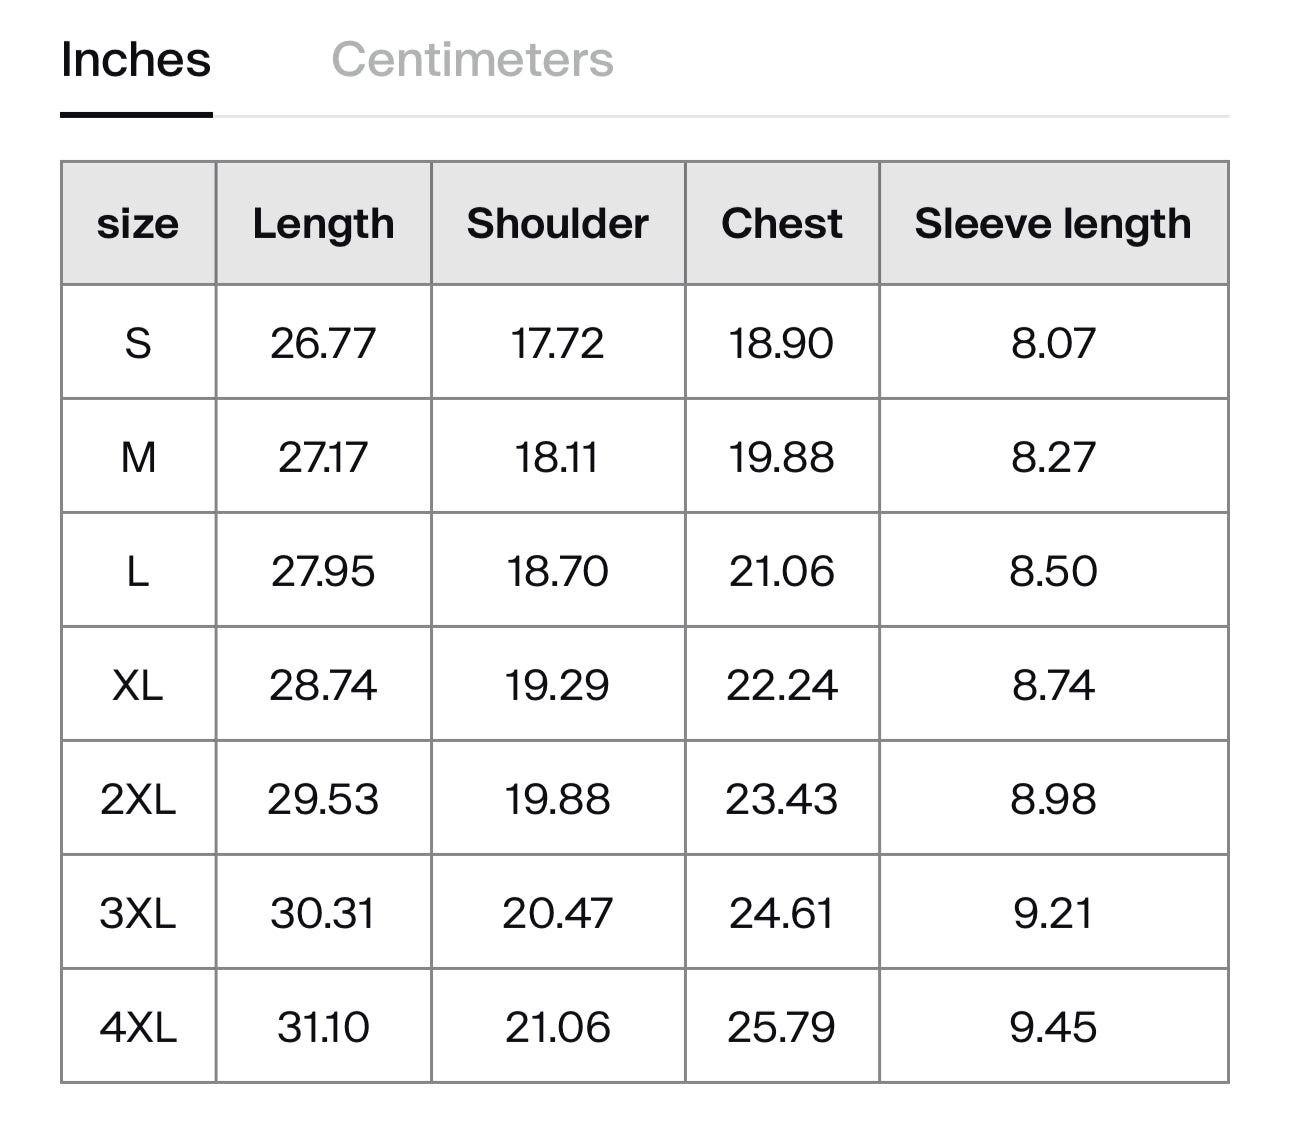
Task: Select the L size row label
Action: click(138, 571)
